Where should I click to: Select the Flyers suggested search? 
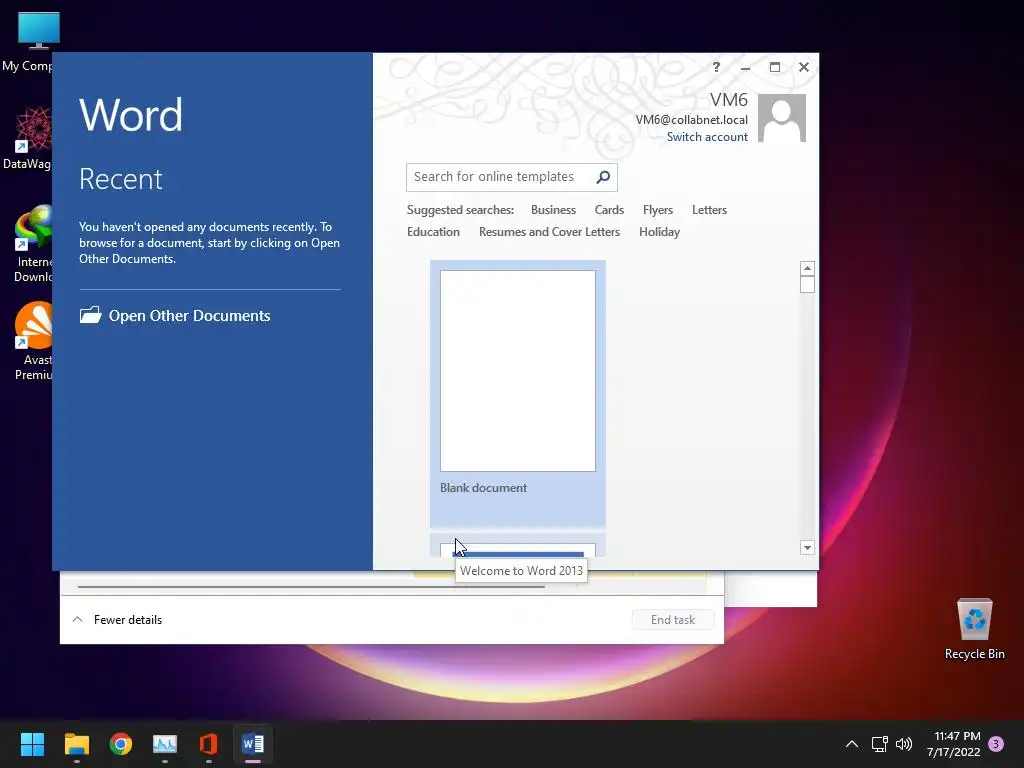click(658, 210)
